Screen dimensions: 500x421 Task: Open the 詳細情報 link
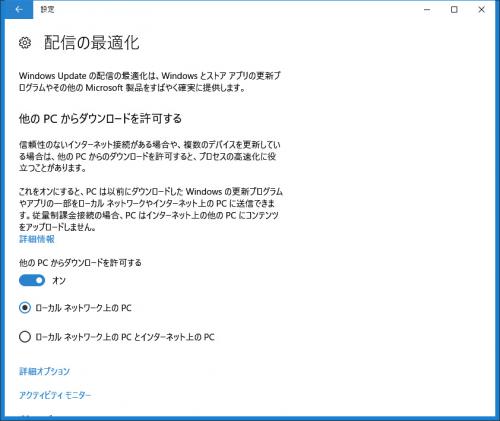click(x=37, y=239)
